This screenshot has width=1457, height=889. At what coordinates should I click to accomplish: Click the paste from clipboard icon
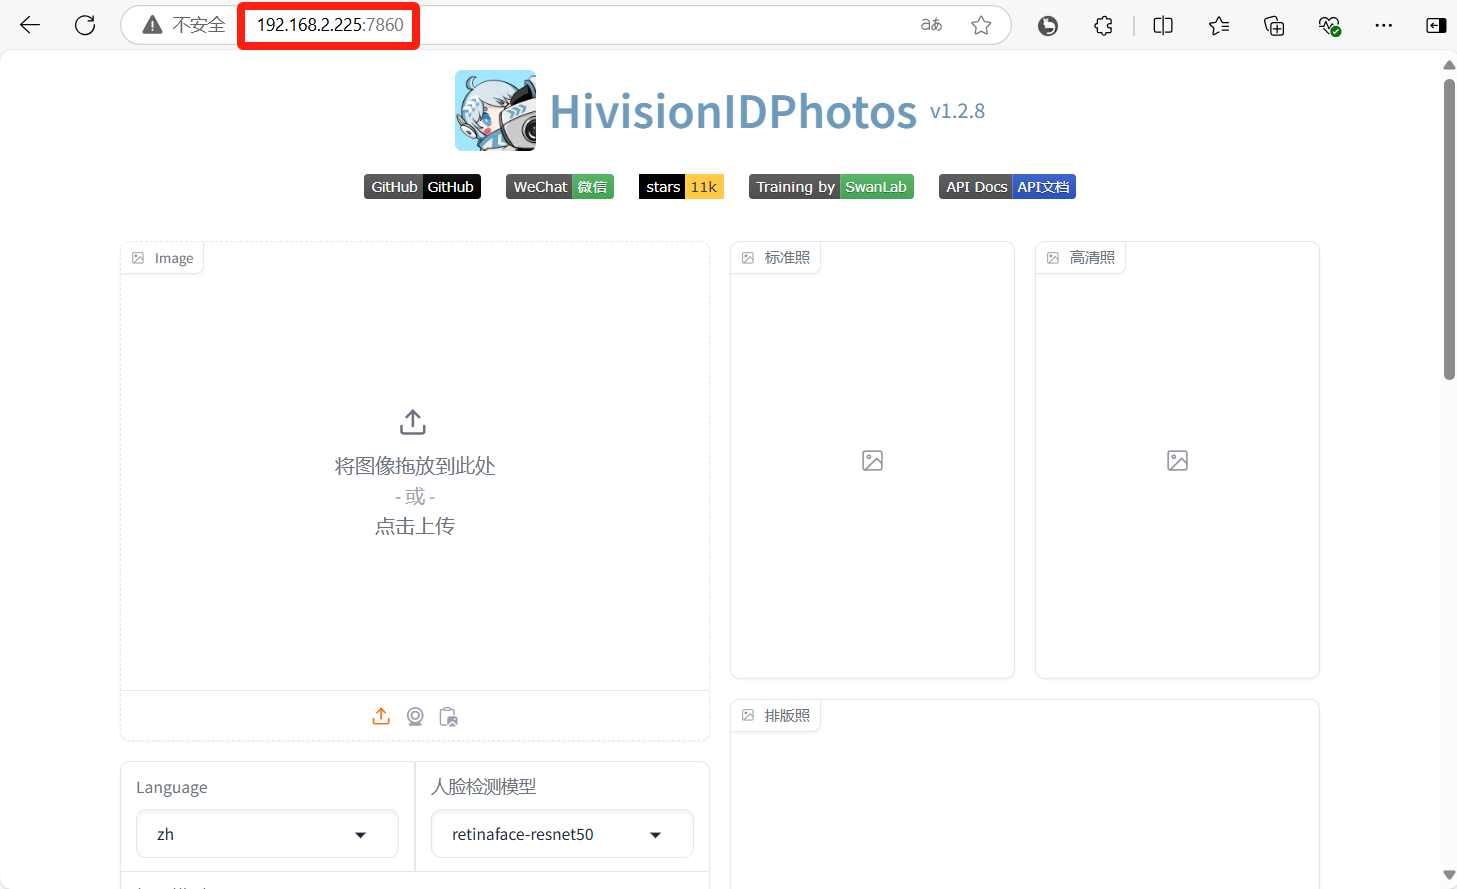point(449,717)
